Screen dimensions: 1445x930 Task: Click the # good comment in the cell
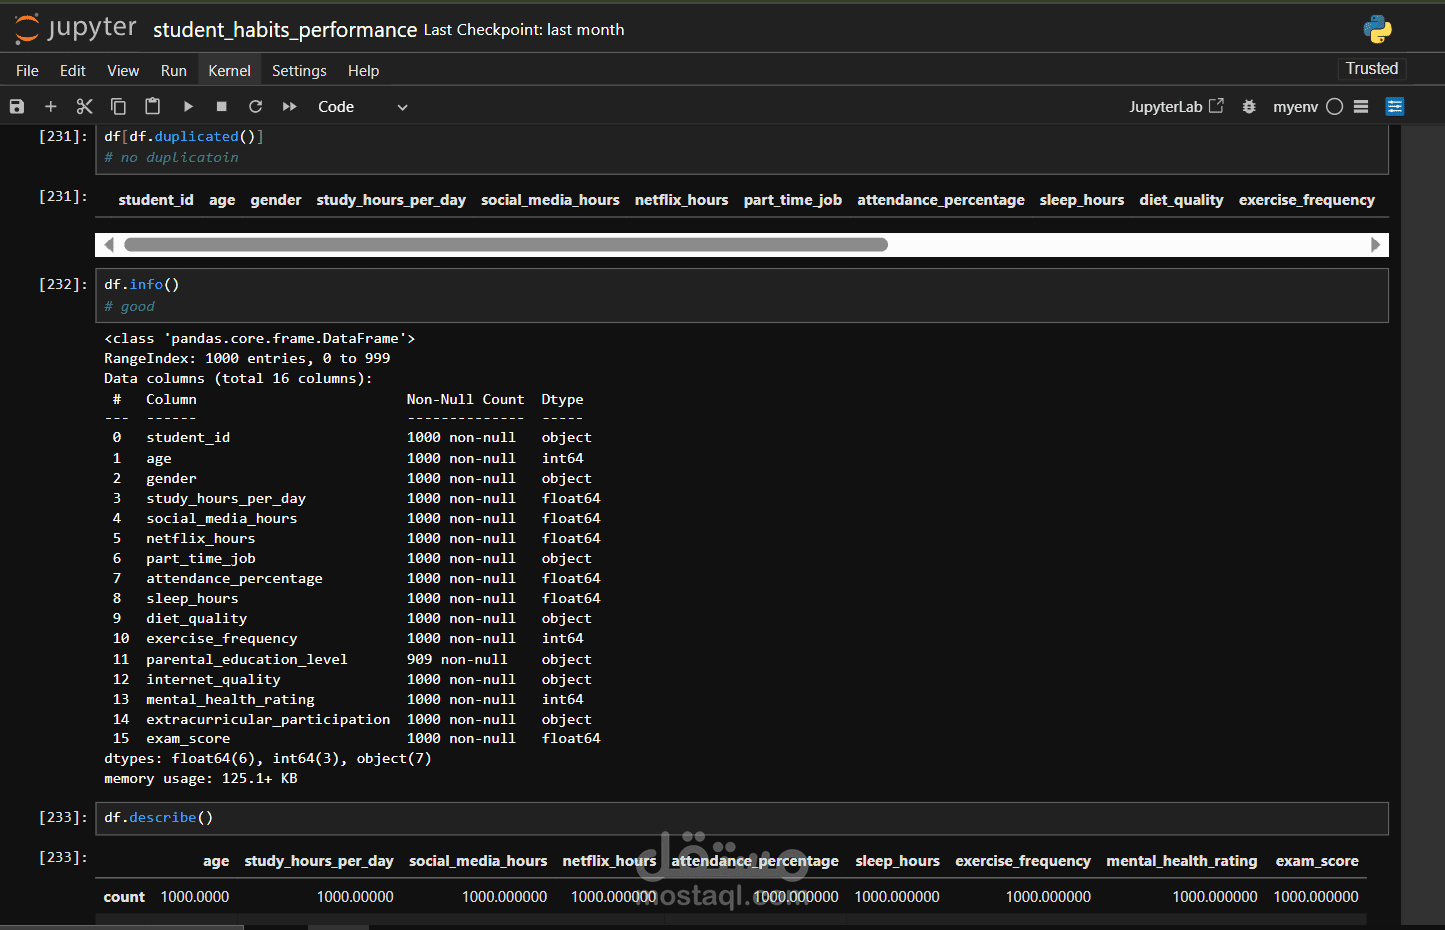pos(130,306)
